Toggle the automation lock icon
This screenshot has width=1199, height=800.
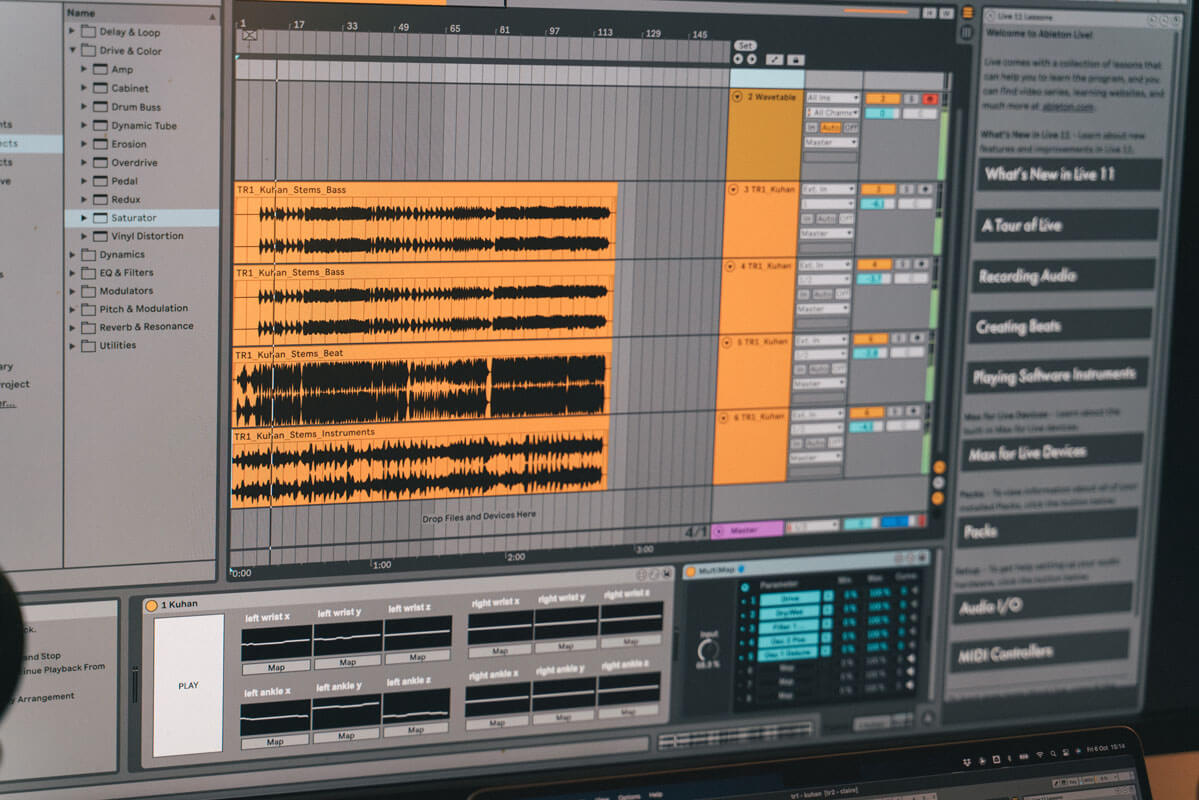point(796,60)
